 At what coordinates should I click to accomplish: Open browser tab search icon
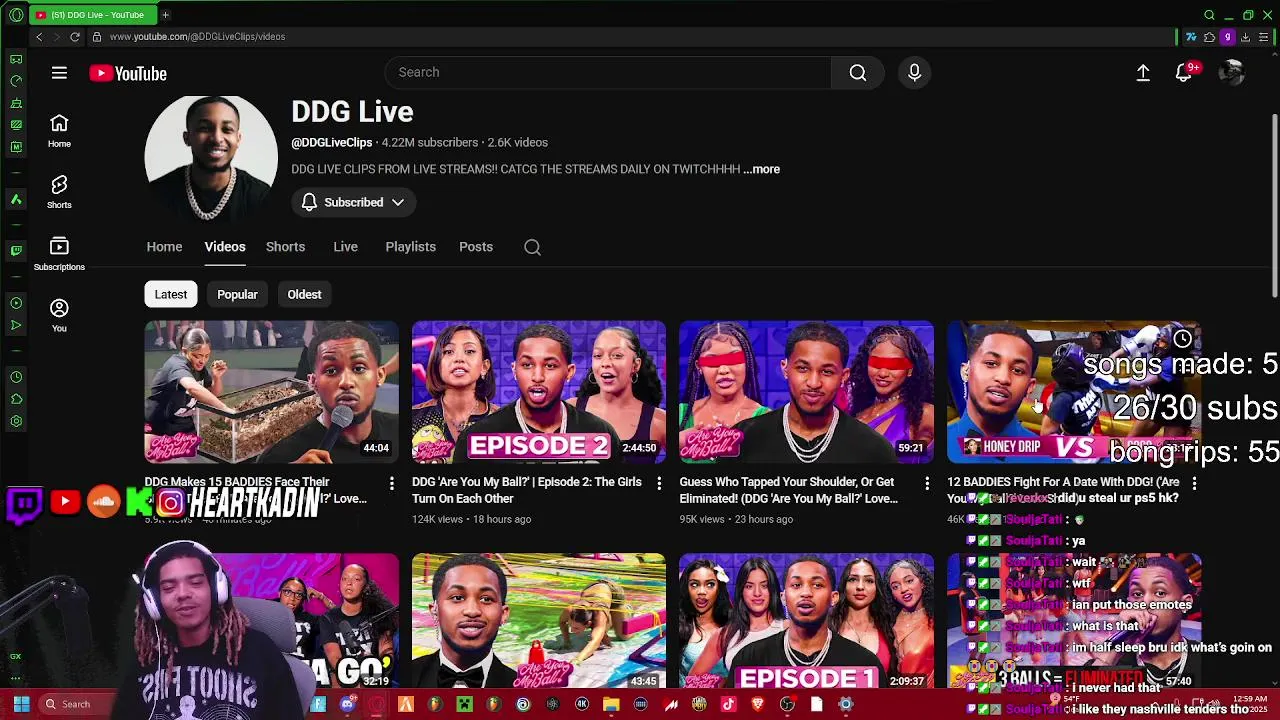coord(1209,15)
